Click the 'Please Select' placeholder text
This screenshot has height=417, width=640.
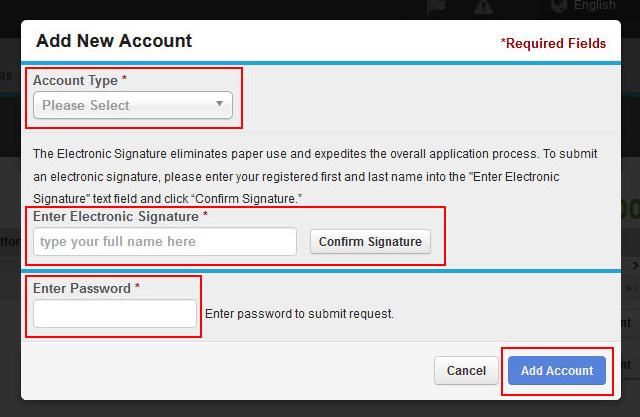click(86, 105)
